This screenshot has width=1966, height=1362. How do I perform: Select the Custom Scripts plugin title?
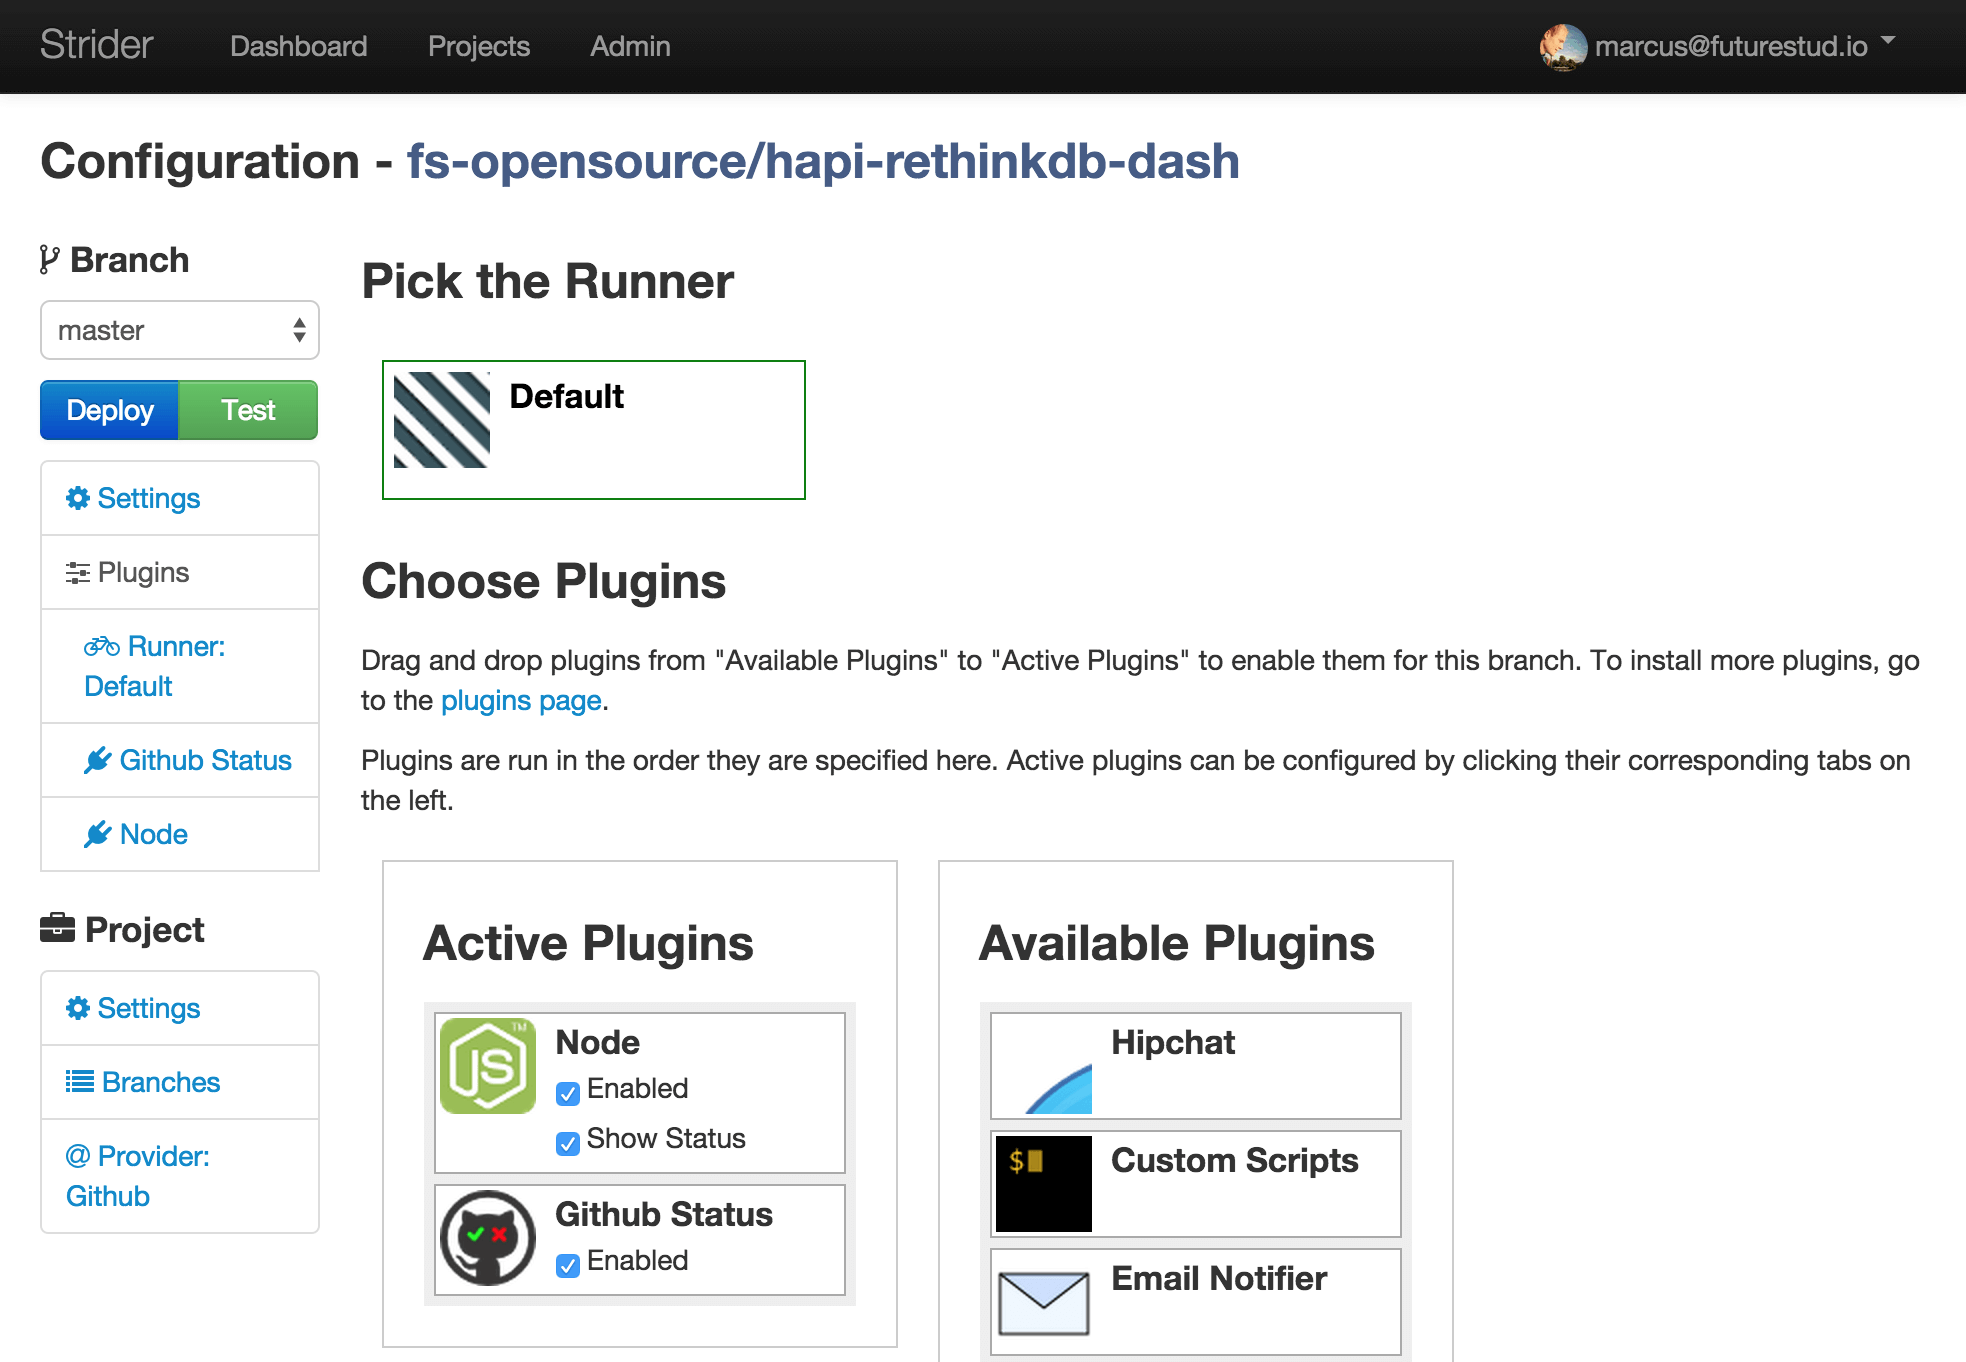1235,1160
